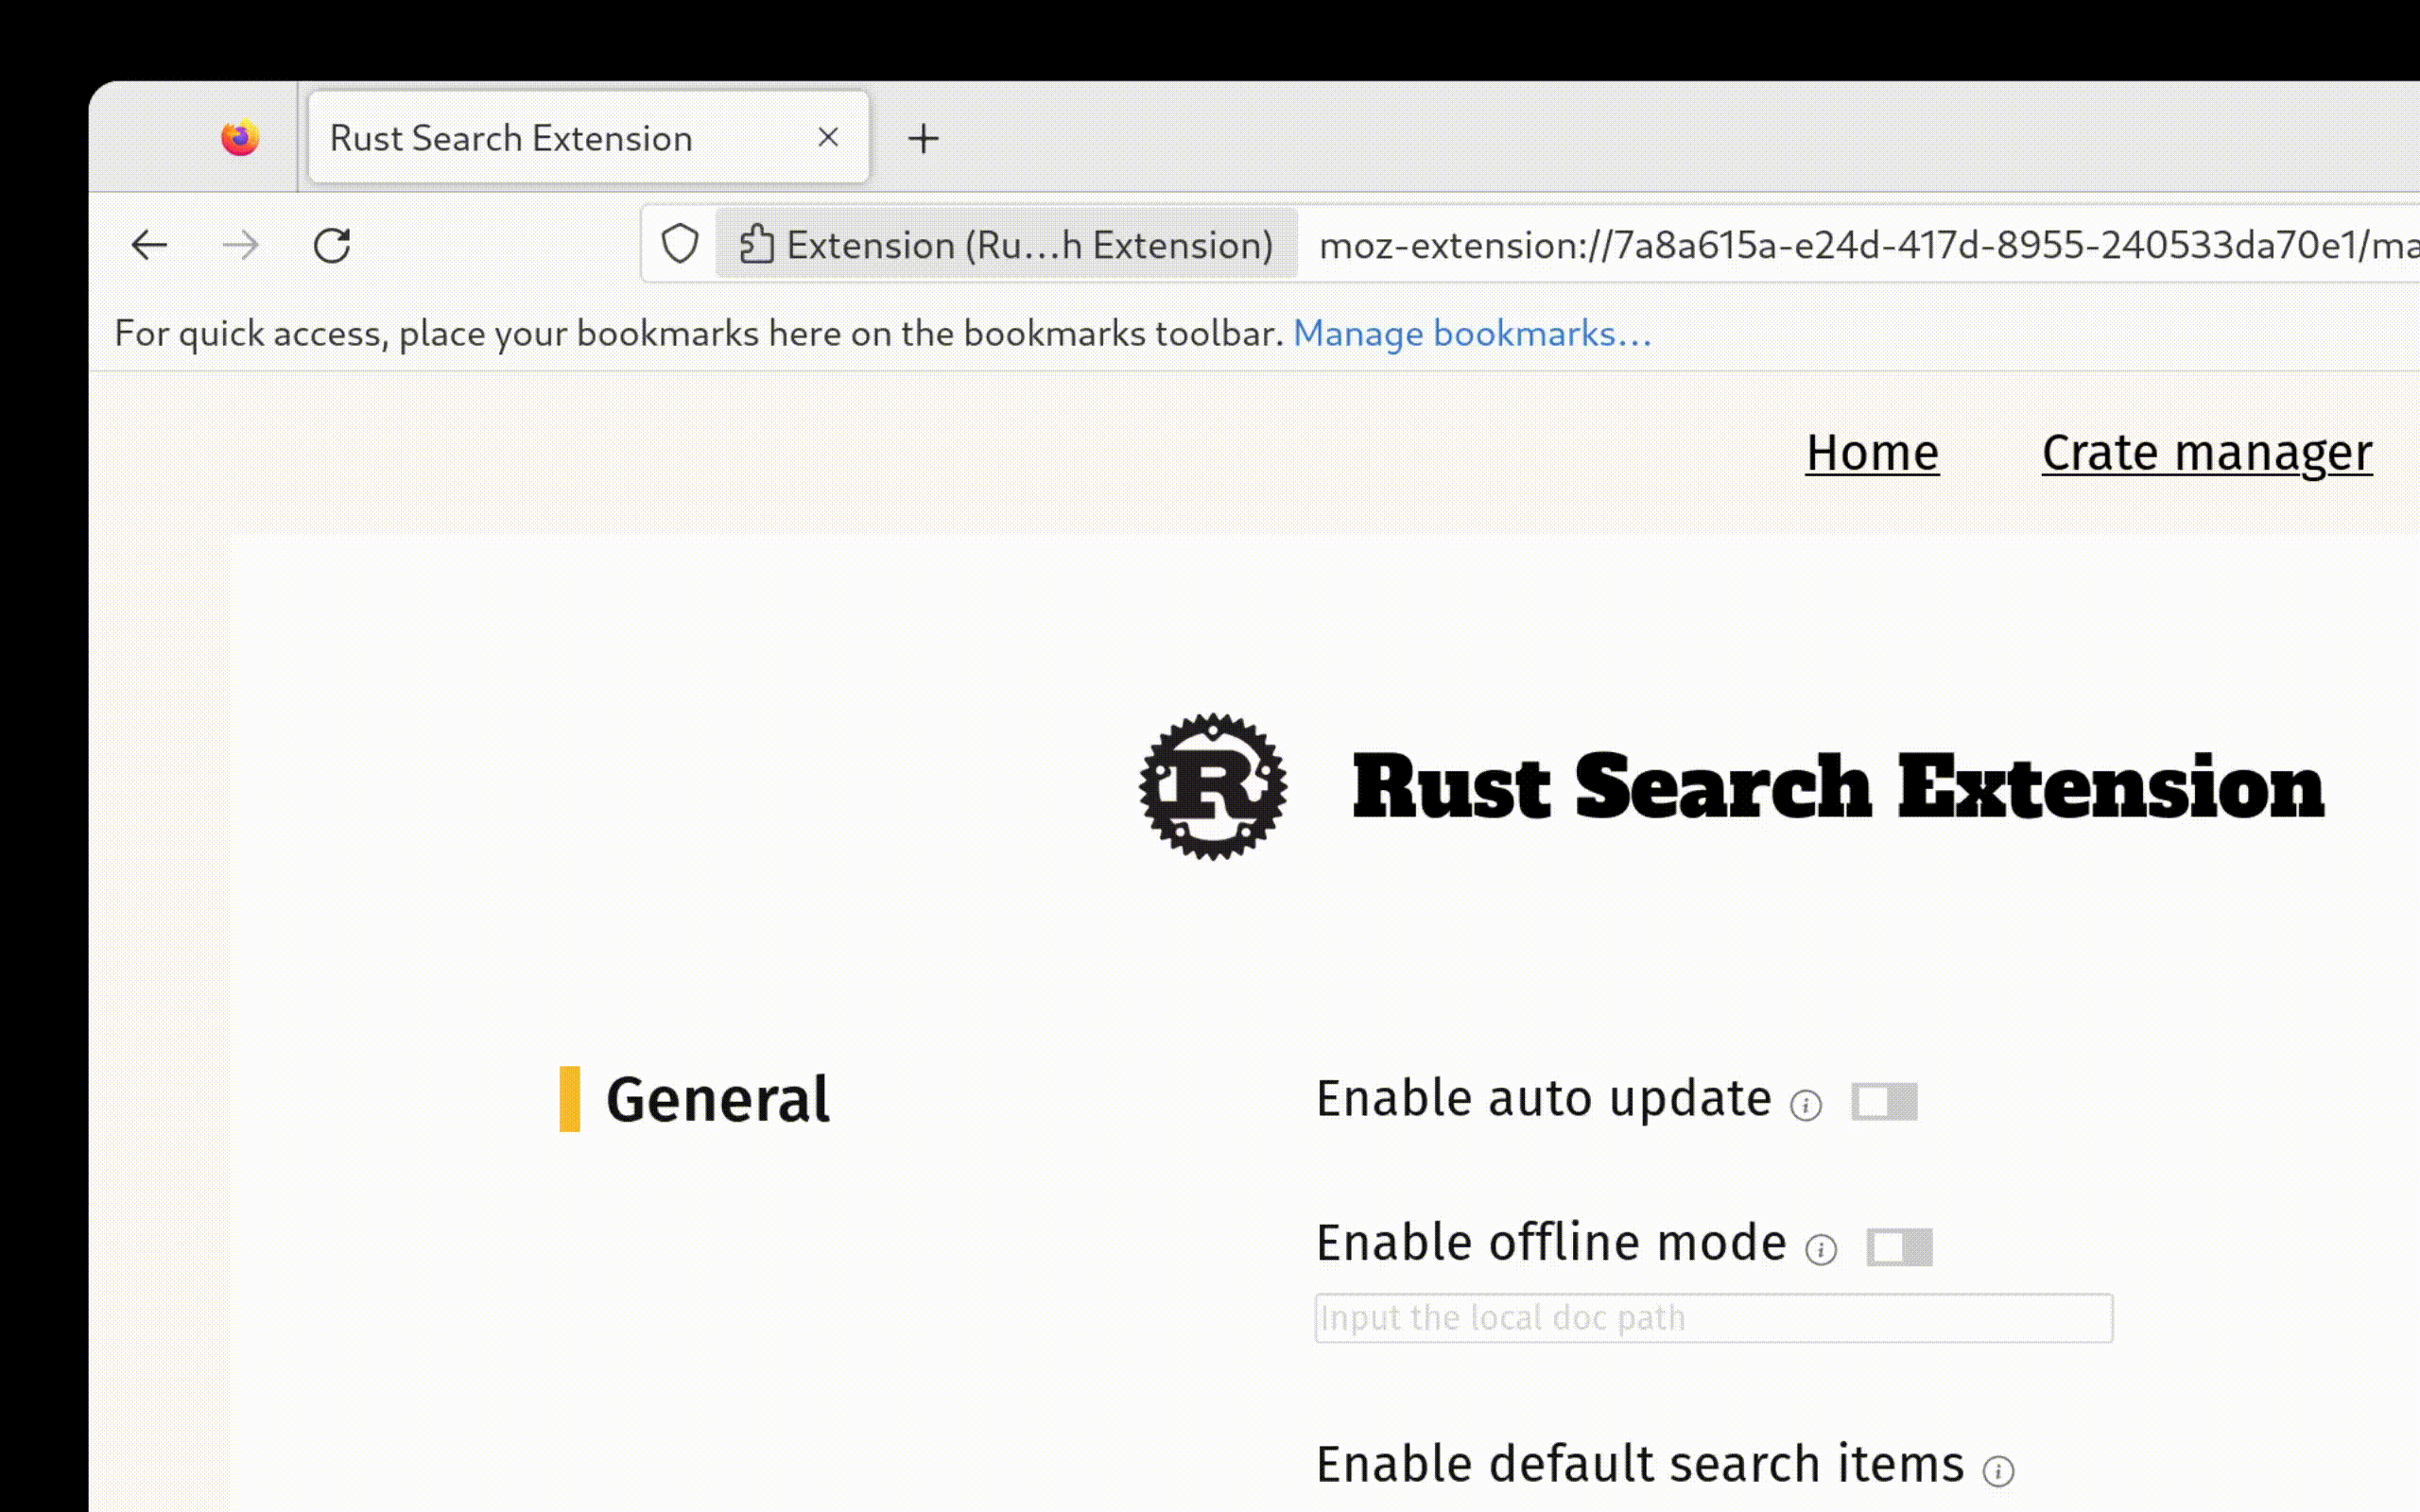2420x1512 pixels.
Task: Show info for Enable default search items
Action: pyautogui.click(x=1998, y=1471)
